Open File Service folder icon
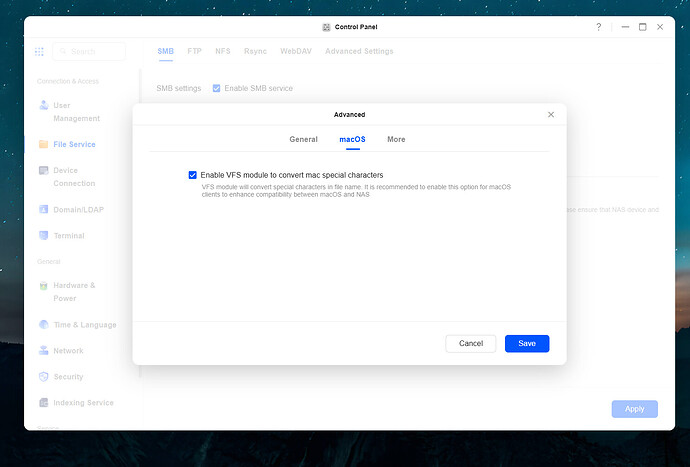 (x=43, y=144)
